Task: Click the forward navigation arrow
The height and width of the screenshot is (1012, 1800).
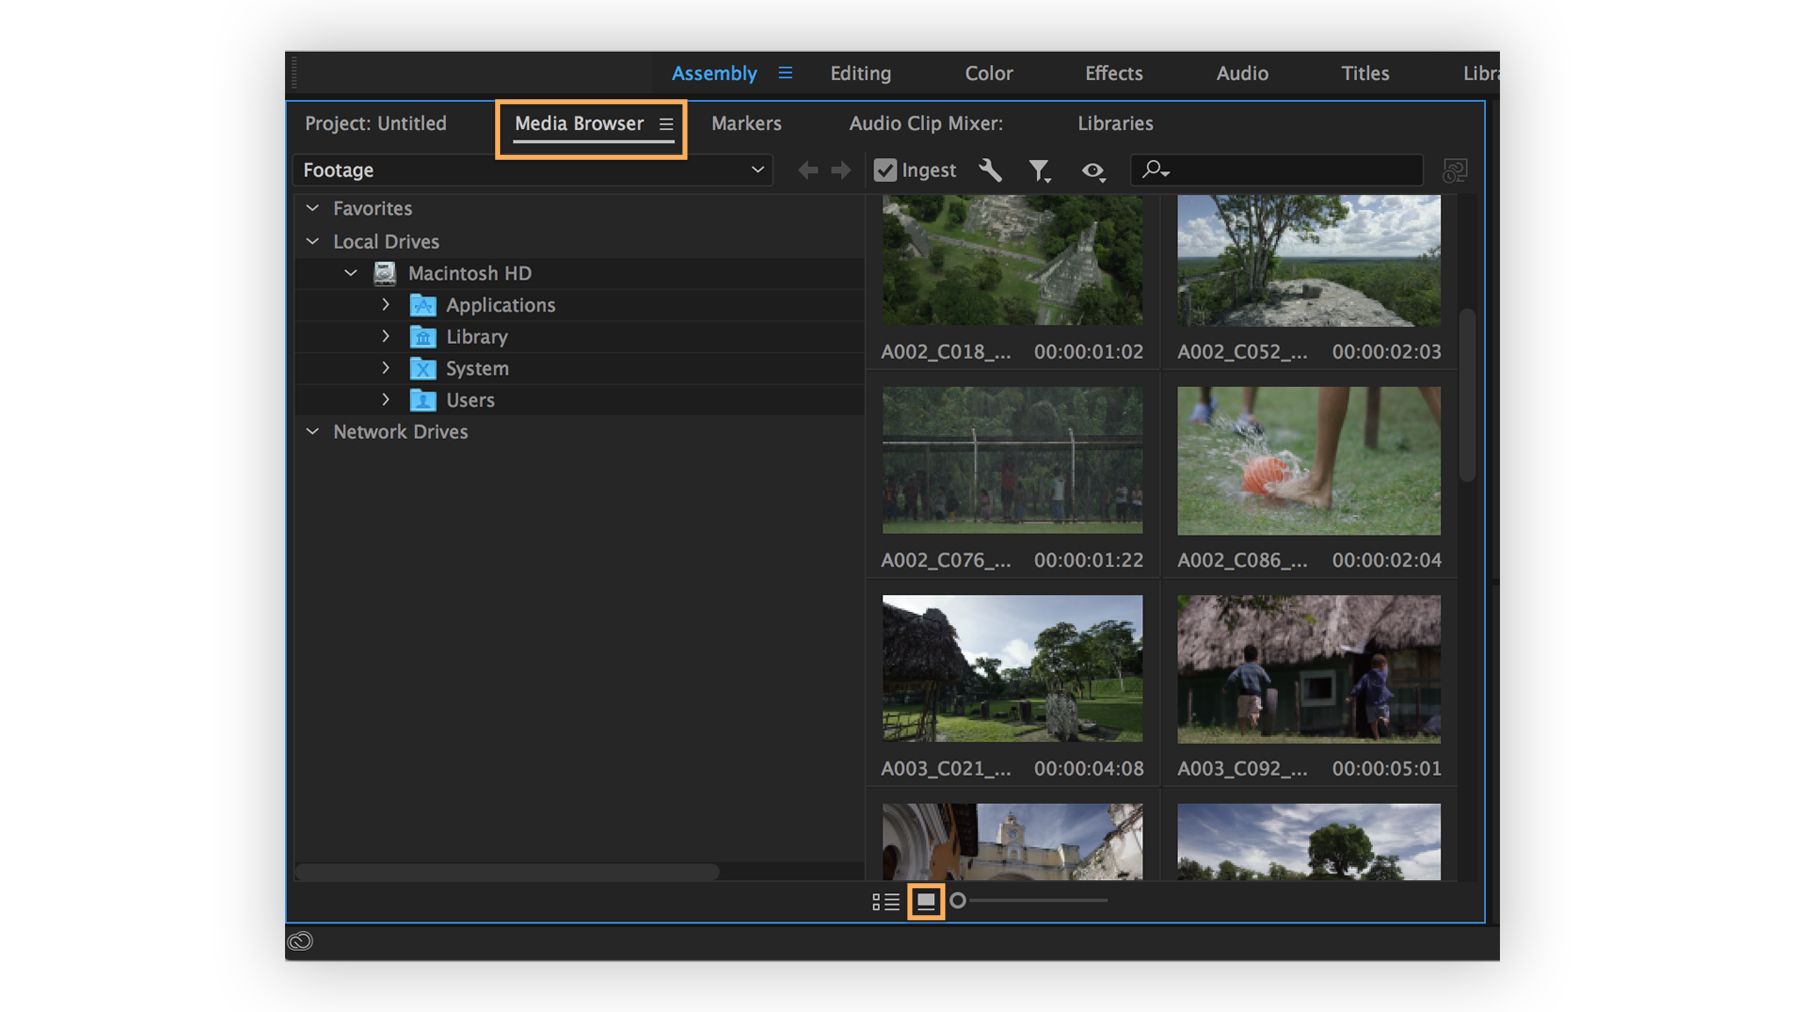Action: pyautogui.click(x=841, y=171)
